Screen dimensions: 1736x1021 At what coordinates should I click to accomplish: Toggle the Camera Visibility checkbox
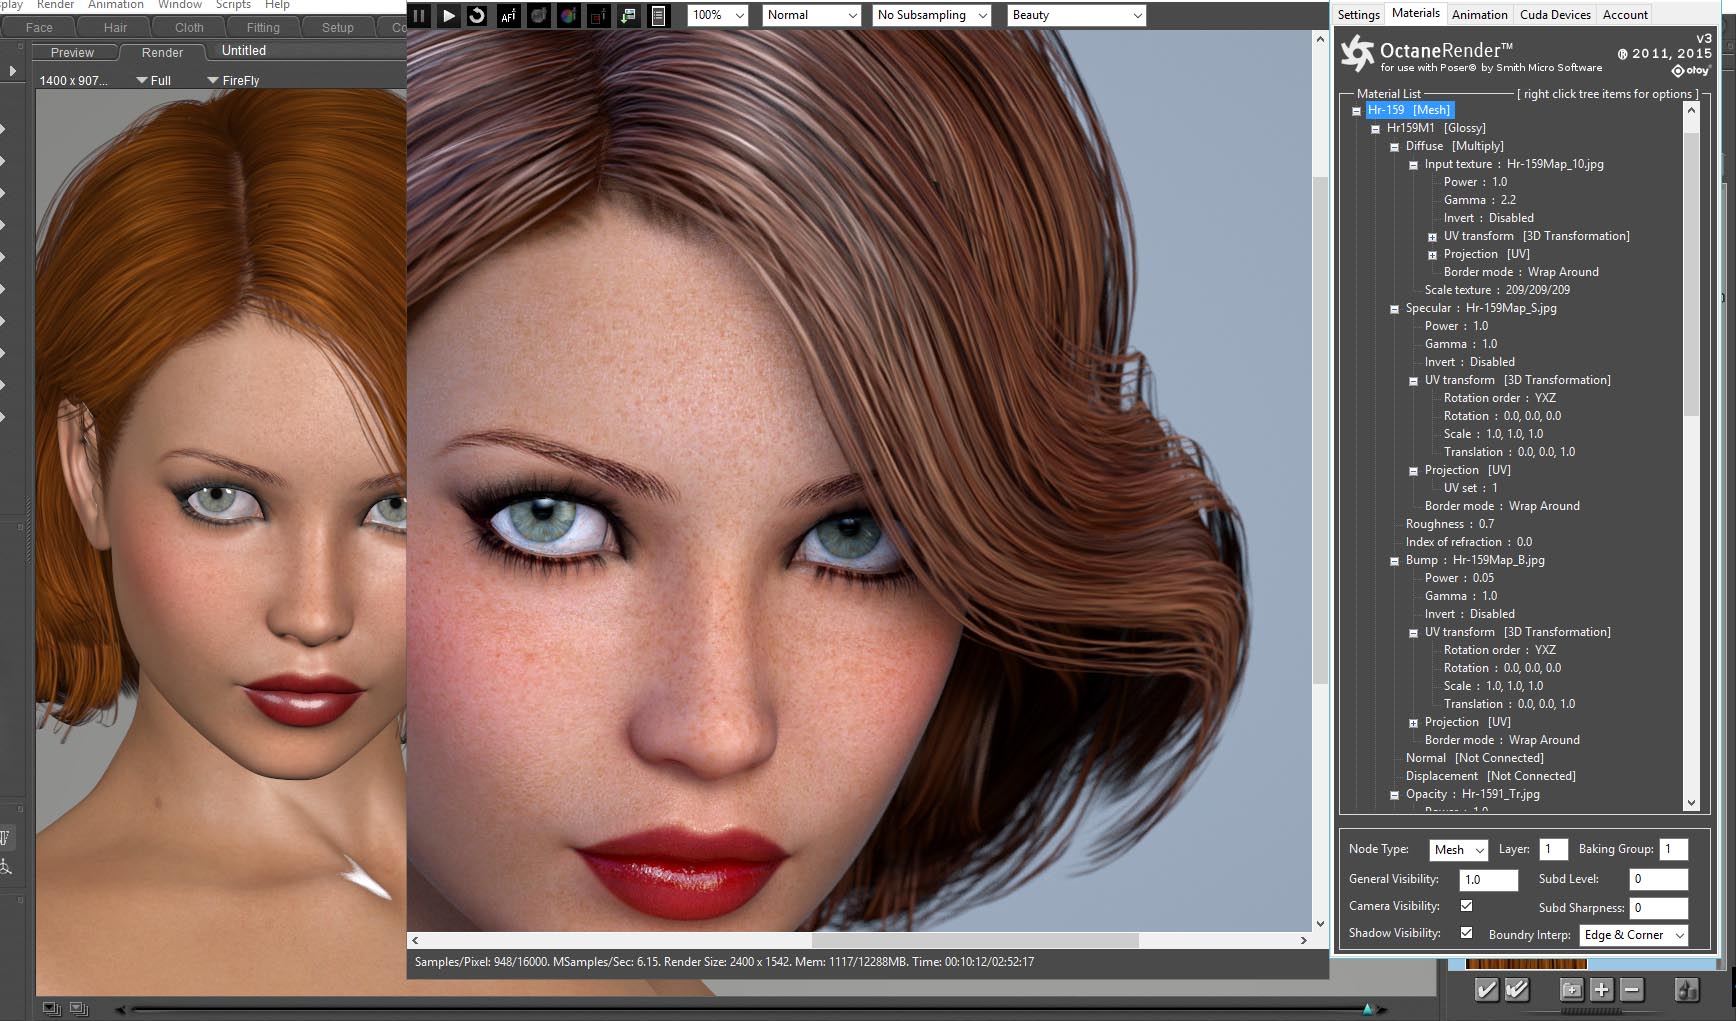tap(1466, 906)
